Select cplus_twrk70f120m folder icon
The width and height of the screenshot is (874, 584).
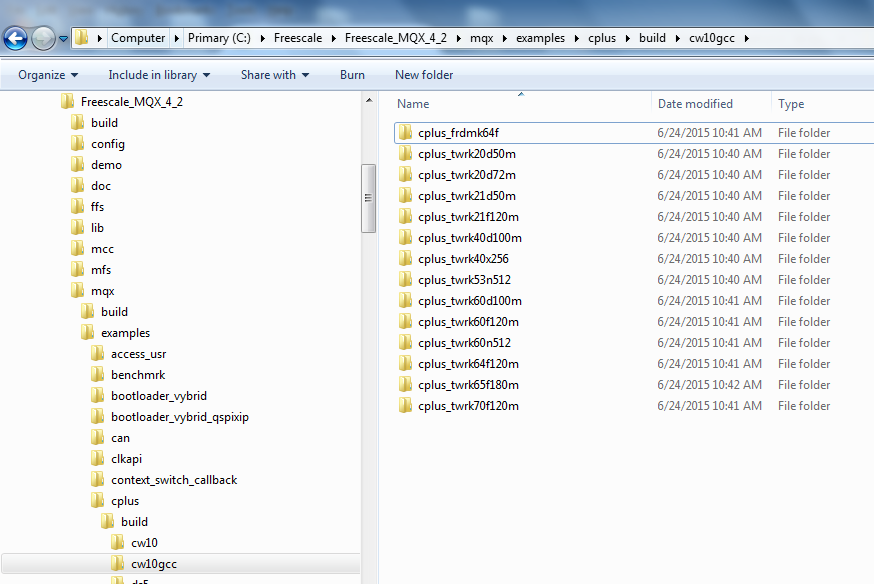click(405, 406)
